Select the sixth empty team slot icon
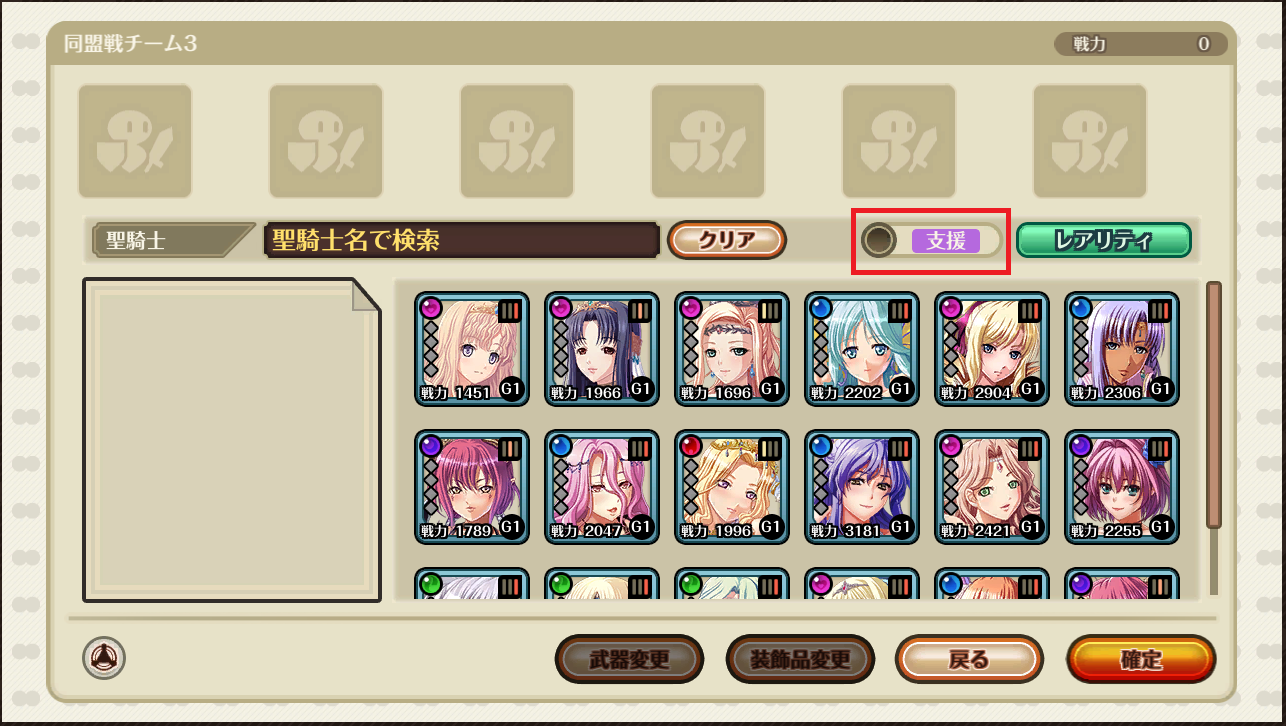 coord(1090,141)
